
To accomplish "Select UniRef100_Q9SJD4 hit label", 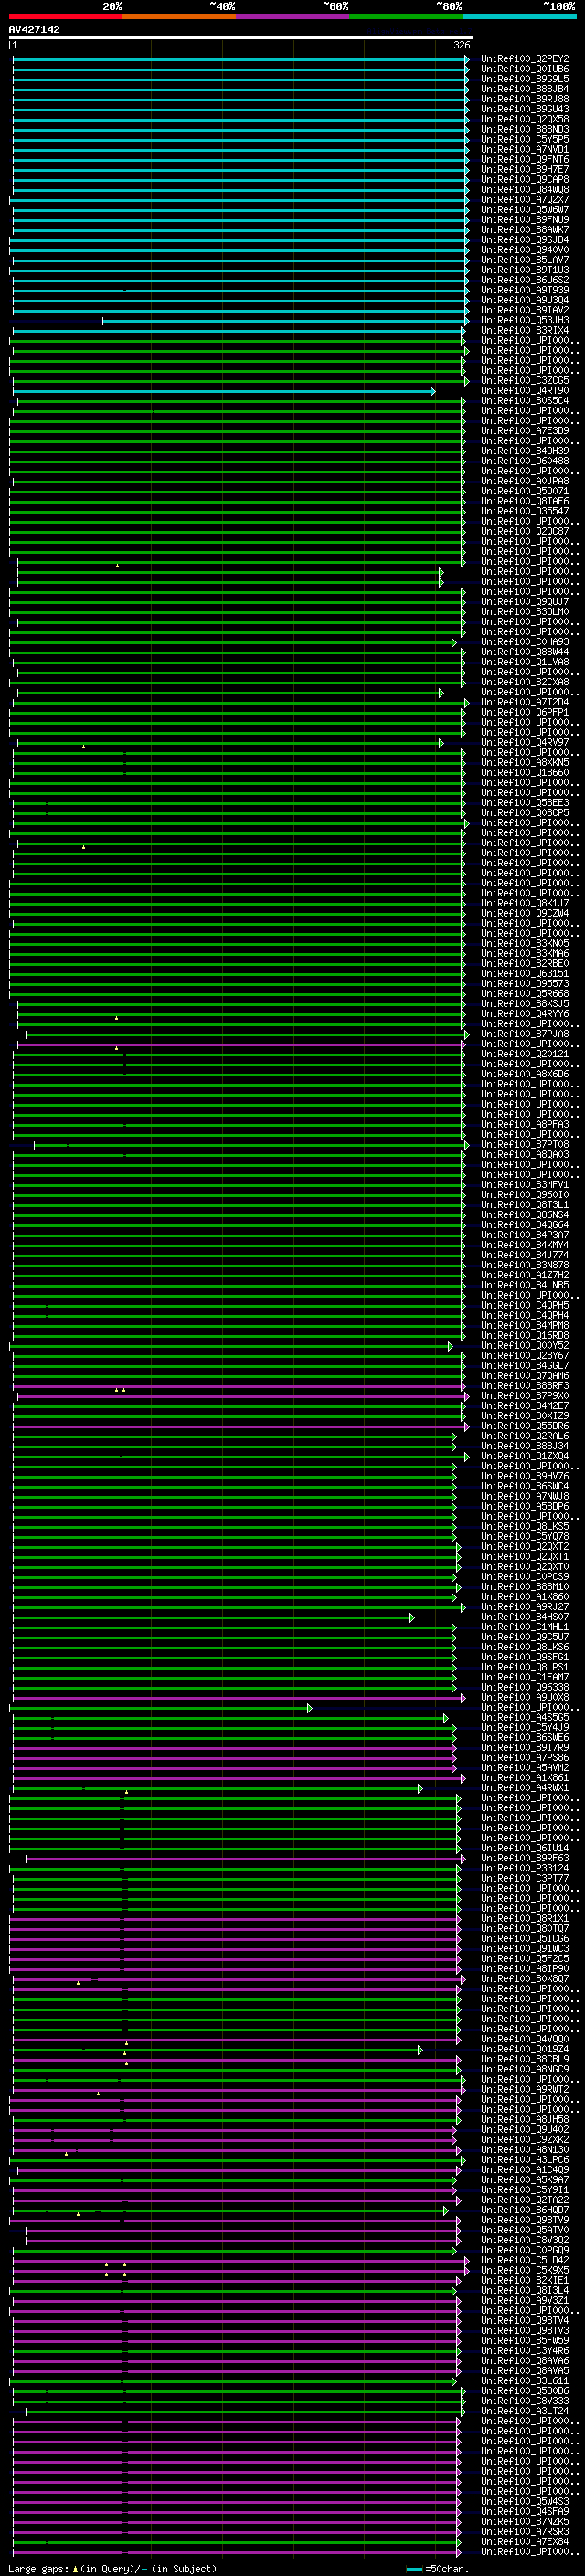I will click(x=525, y=240).
